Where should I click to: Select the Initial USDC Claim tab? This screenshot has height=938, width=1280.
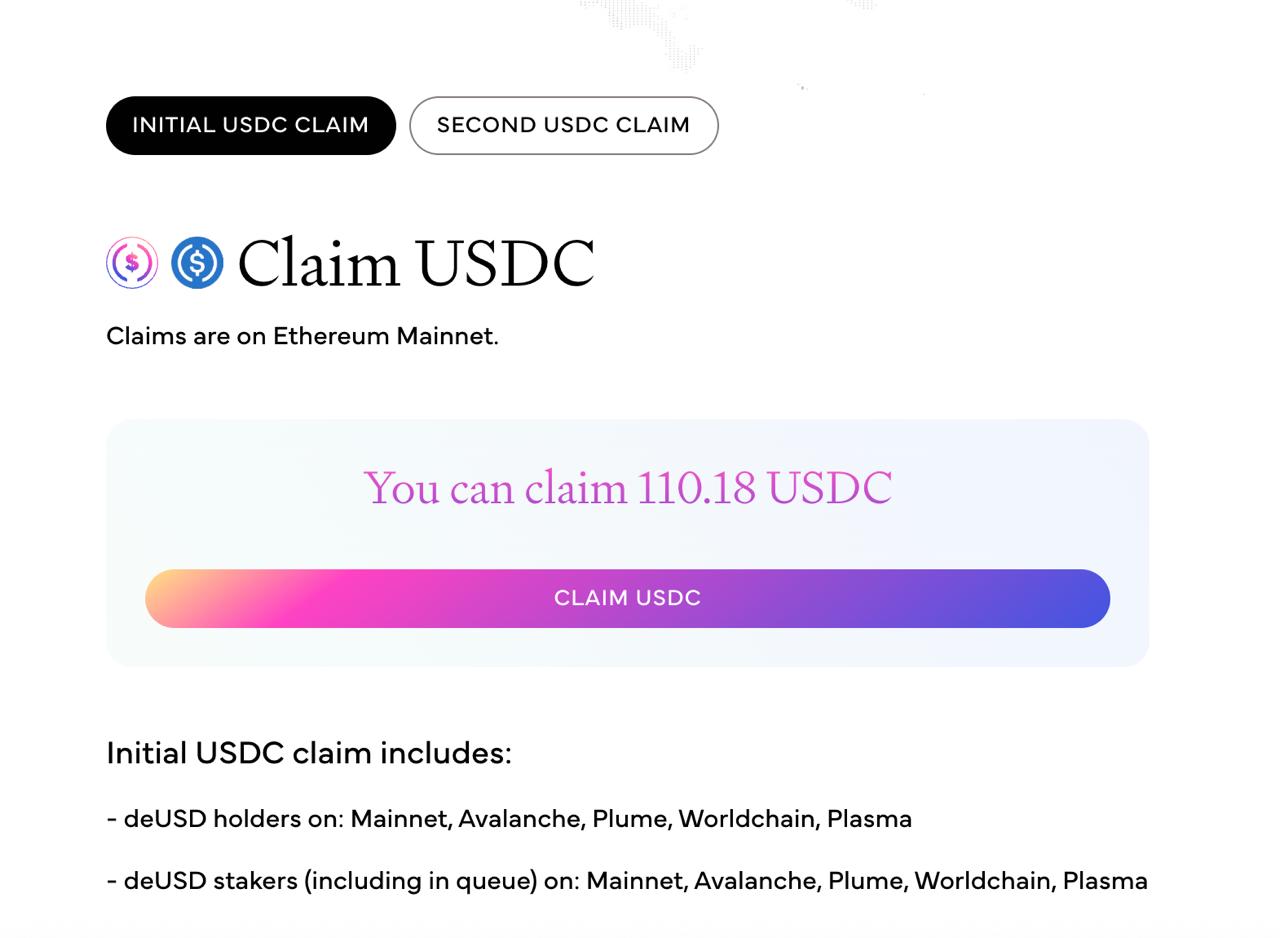pos(250,126)
